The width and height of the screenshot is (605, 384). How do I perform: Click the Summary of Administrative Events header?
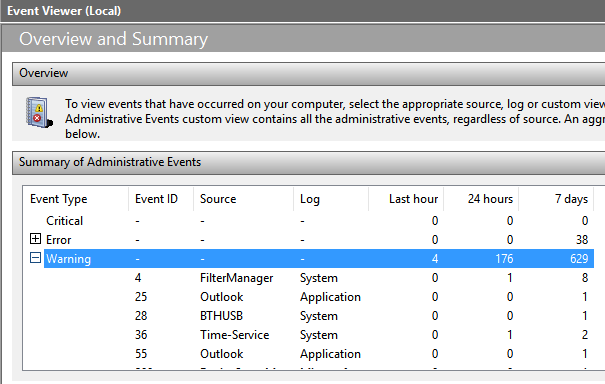[x=309, y=162]
